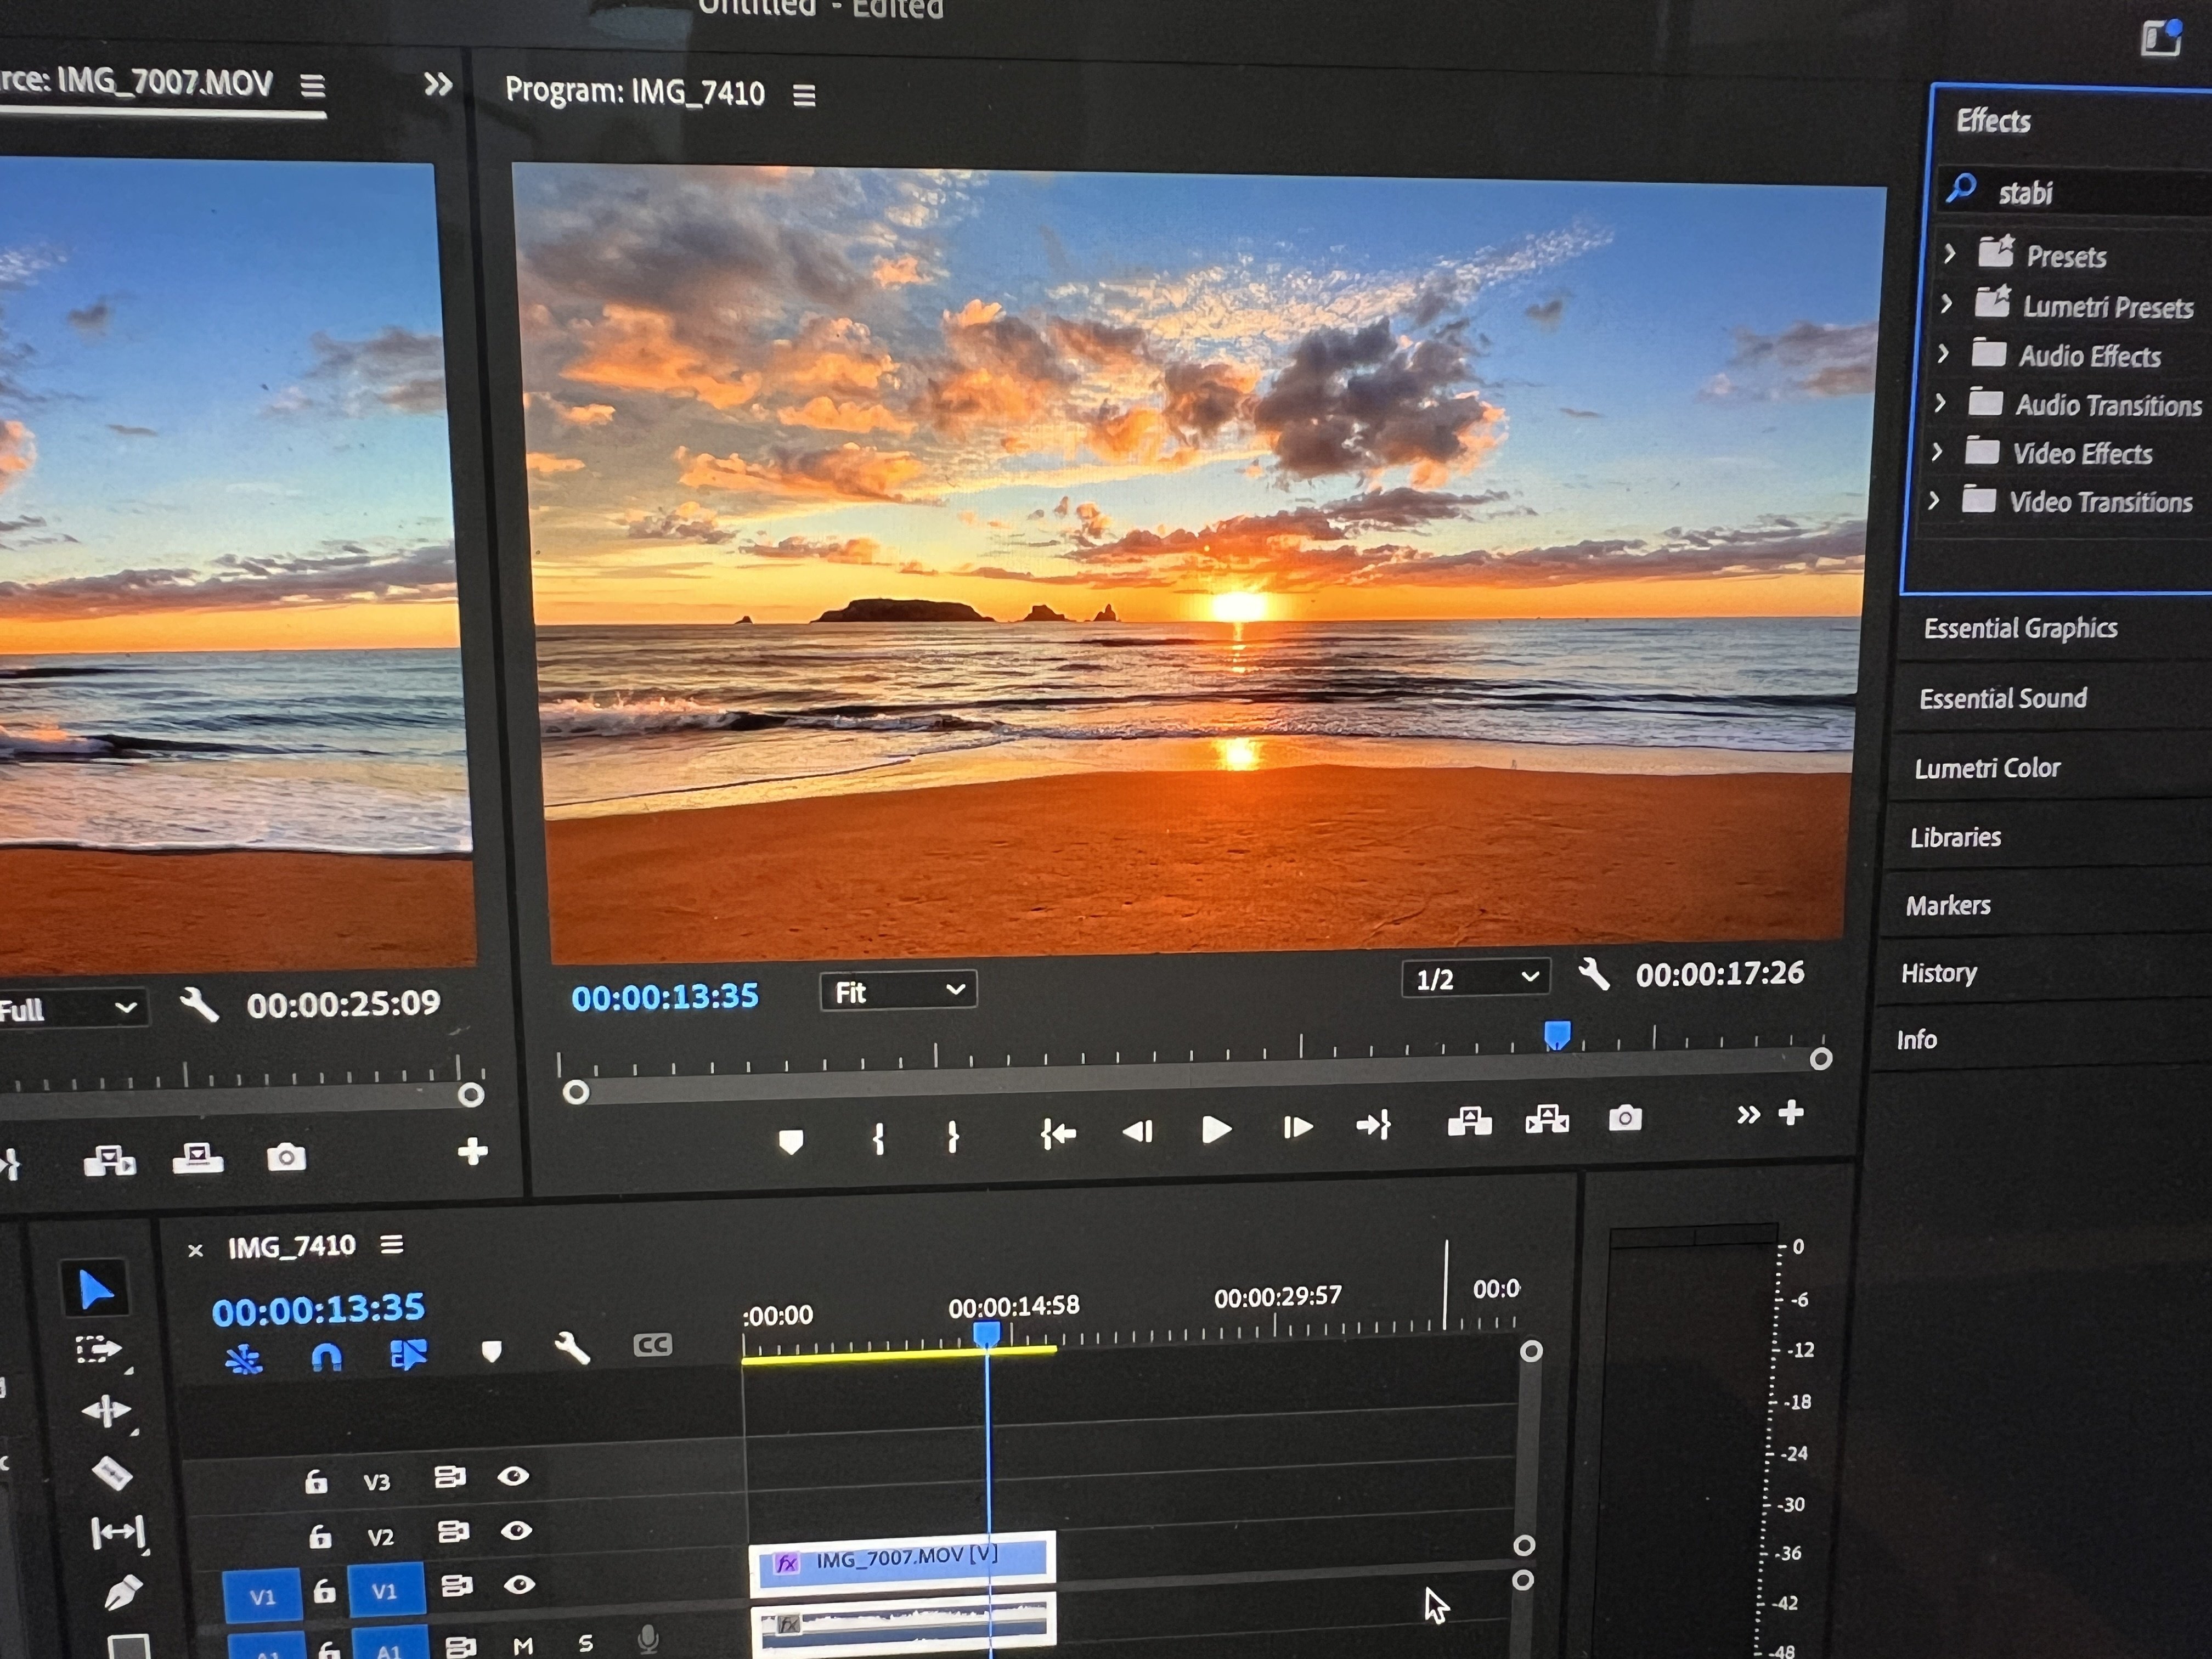Click Mark In in Program monitor
2212x1659 pixels.
coord(878,1138)
